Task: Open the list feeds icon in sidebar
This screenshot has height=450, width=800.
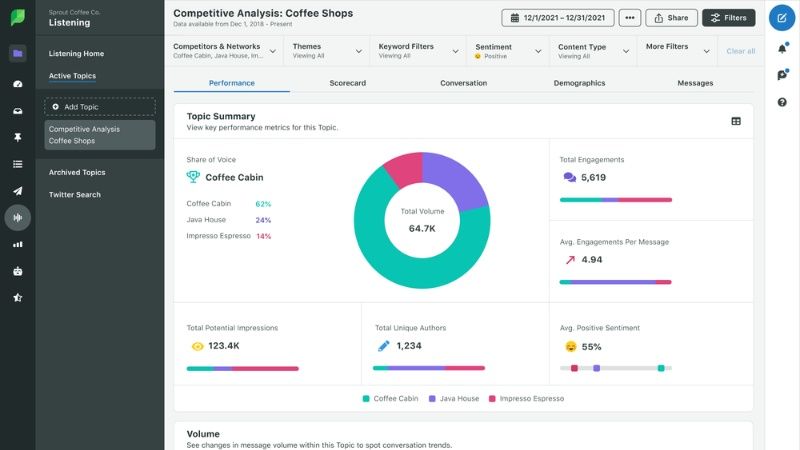Action: coord(18,164)
